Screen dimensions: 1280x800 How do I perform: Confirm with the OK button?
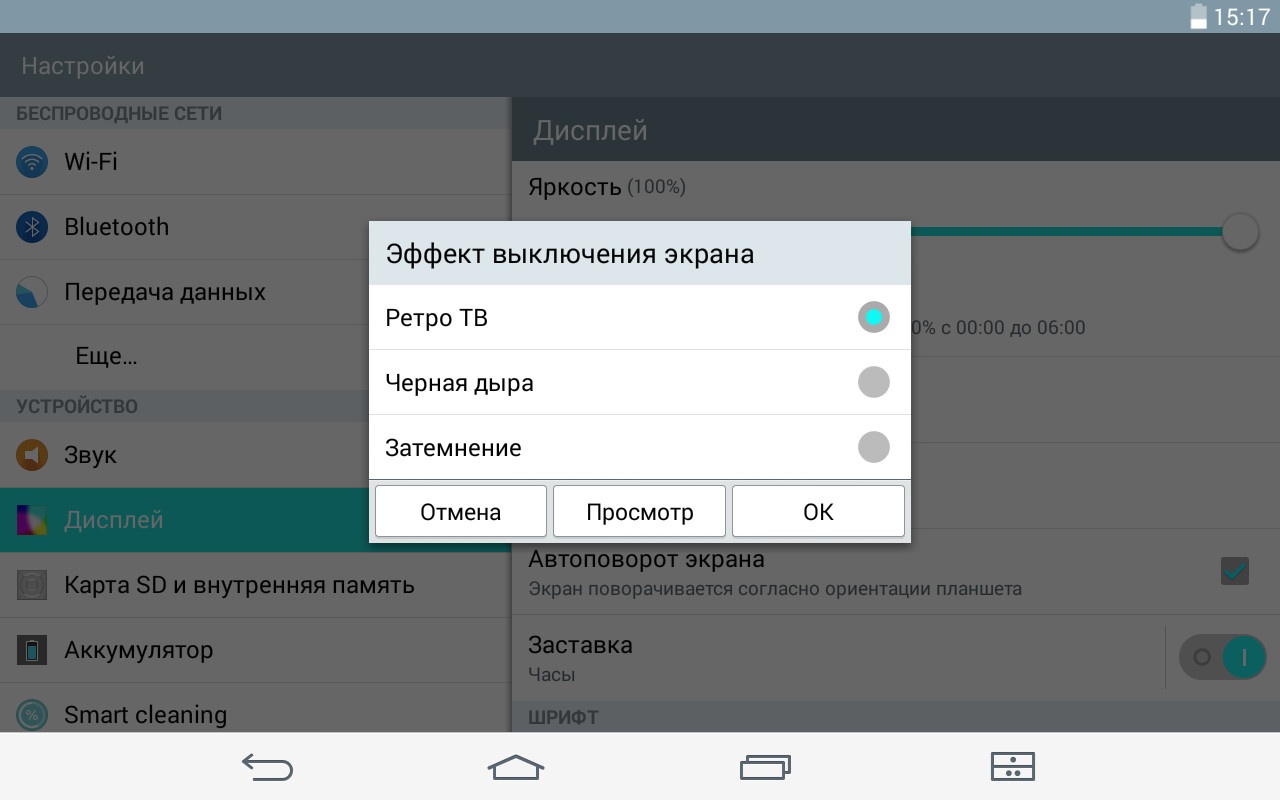coord(818,512)
